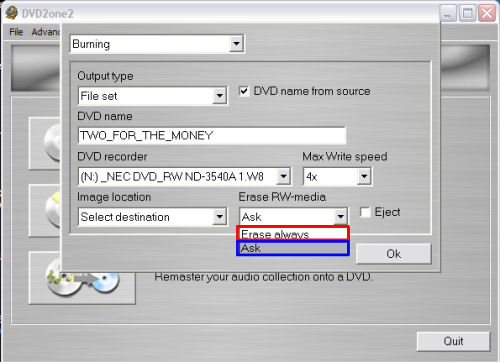Maximize the DVD2one2 window

coord(468,14)
